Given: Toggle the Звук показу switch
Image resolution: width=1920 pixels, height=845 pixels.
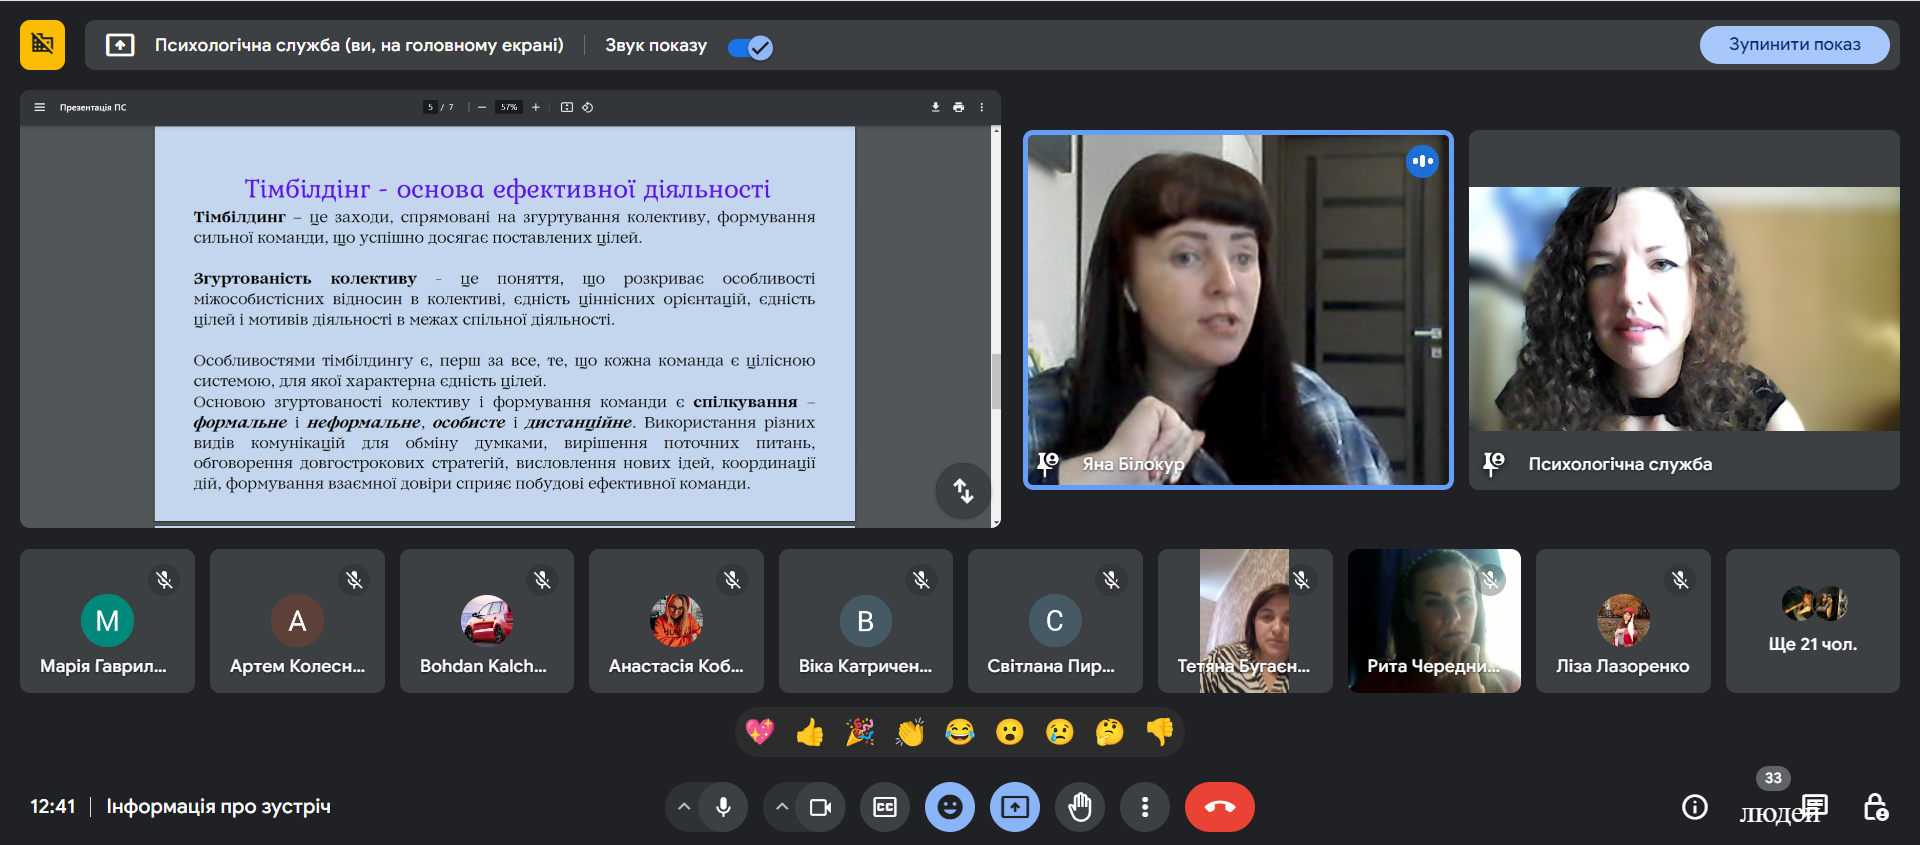Looking at the screenshot, I should [750, 47].
